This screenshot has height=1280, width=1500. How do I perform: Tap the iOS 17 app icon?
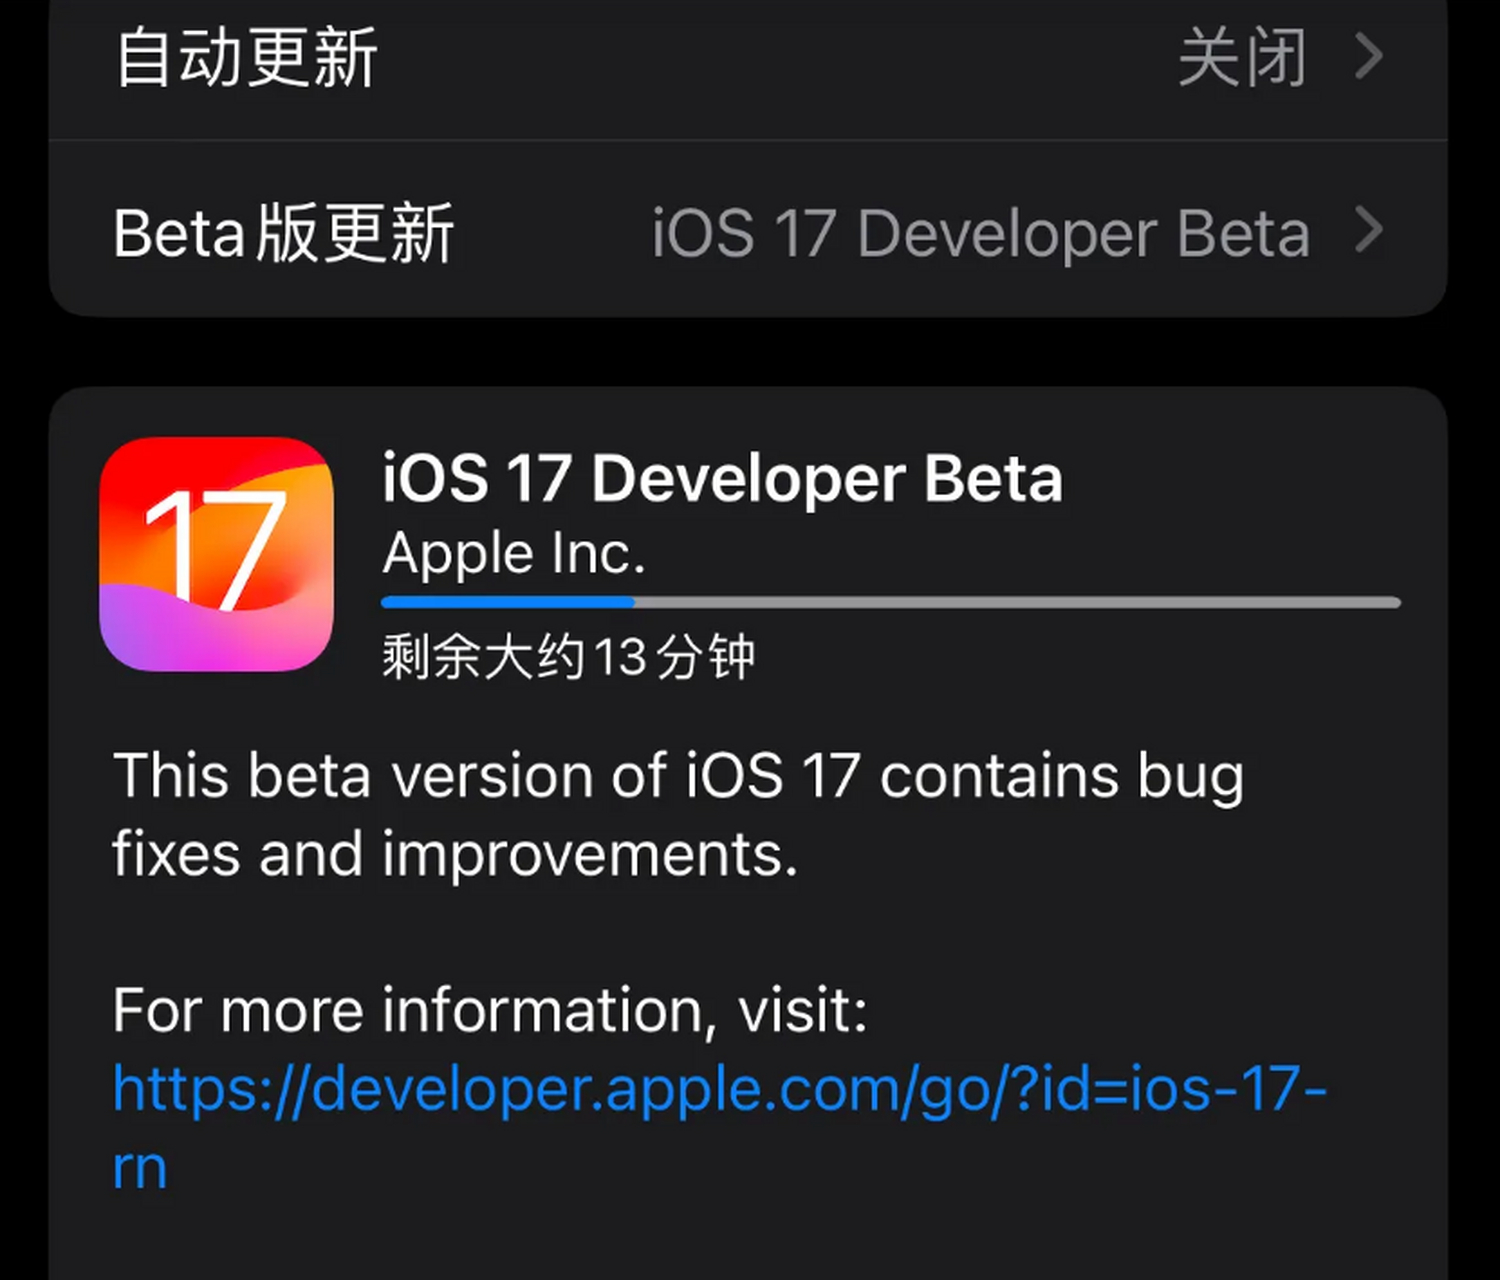216,557
